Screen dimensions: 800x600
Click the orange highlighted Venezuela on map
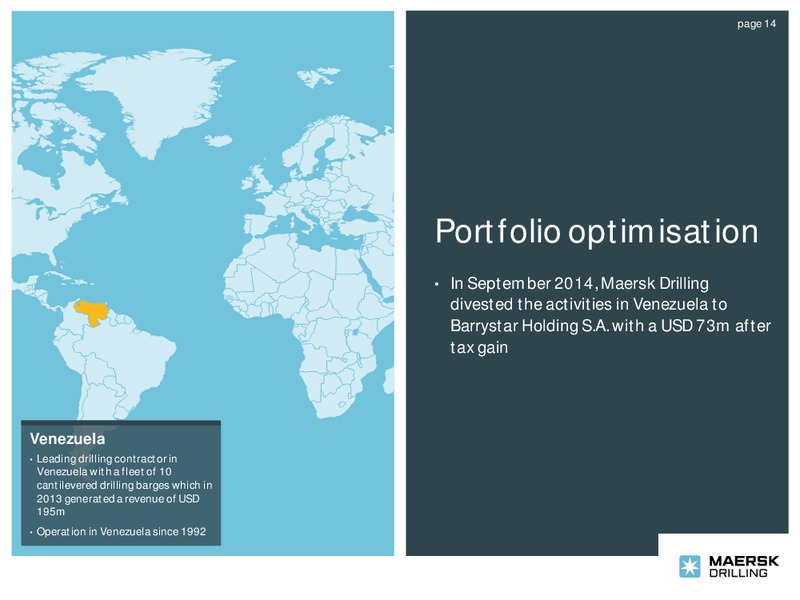click(x=92, y=312)
